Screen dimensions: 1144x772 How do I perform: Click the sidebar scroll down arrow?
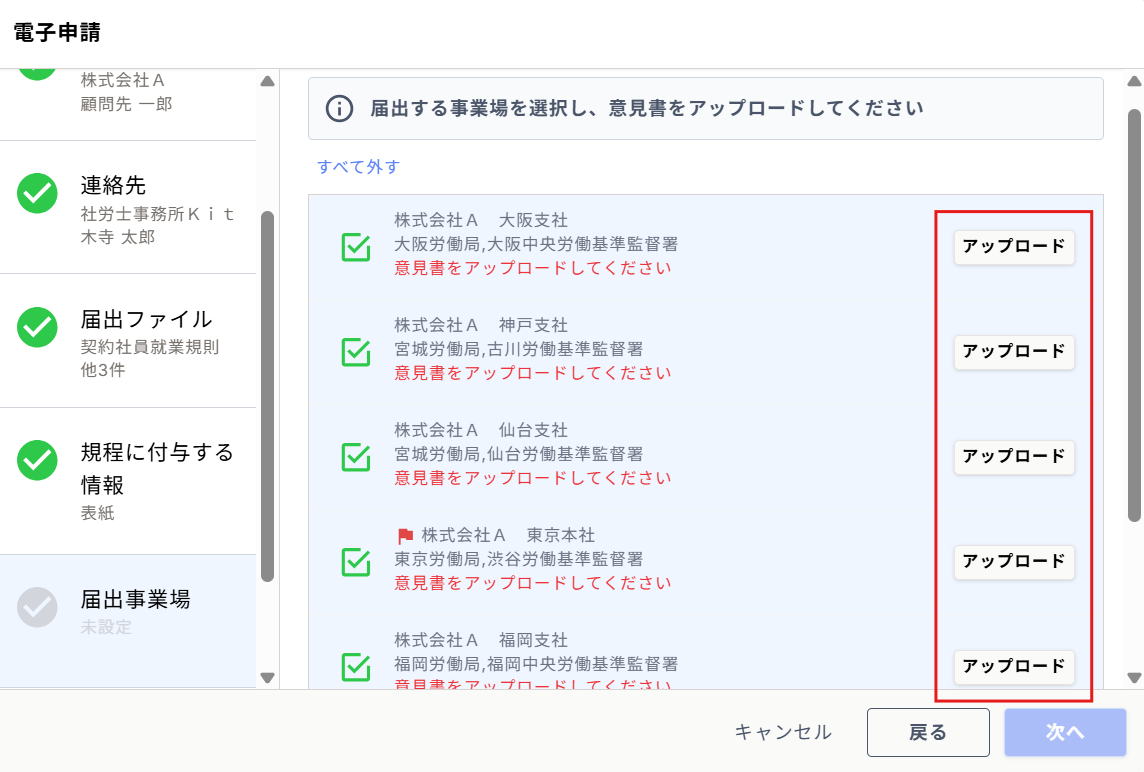click(268, 678)
